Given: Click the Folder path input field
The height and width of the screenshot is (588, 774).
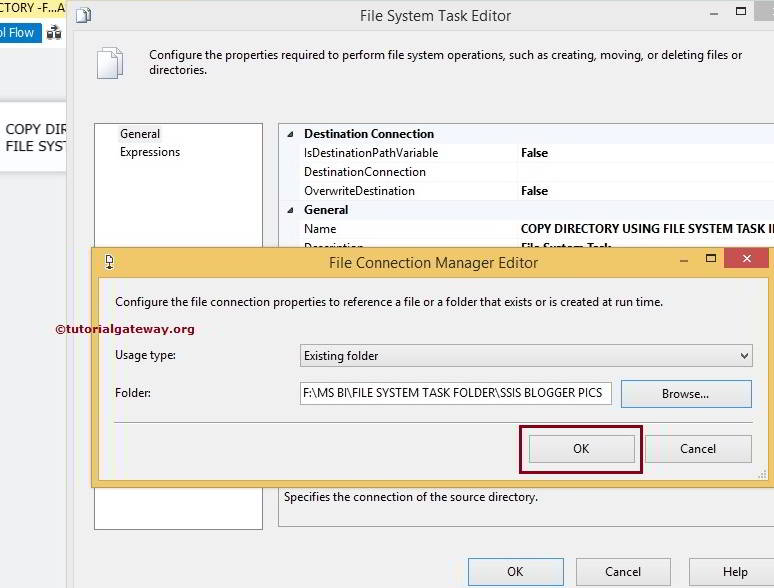Looking at the screenshot, I should pyautogui.click(x=456, y=393).
